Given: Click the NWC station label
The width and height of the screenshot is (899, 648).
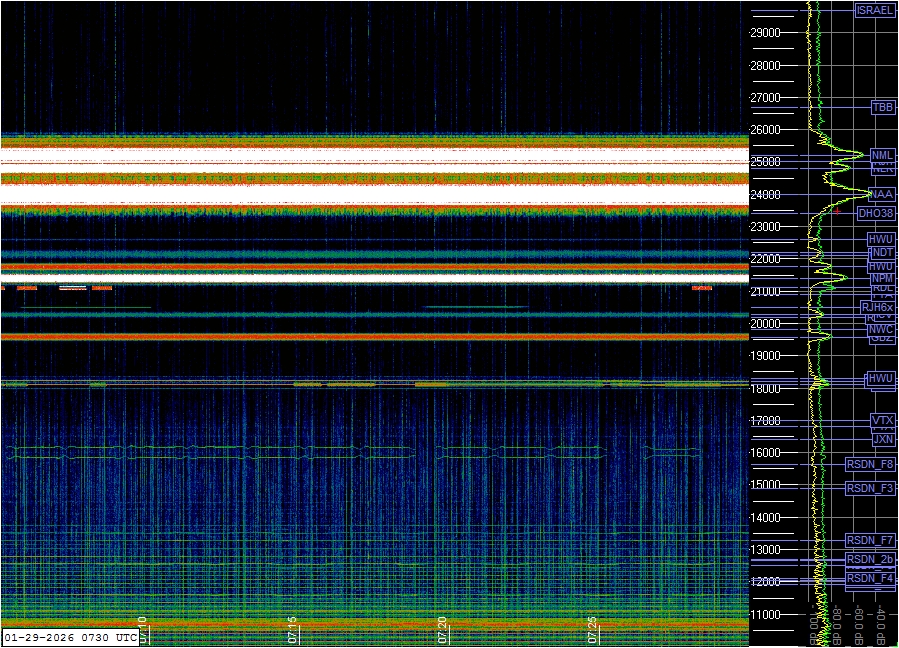Looking at the screenshot, I should point(880,330).
